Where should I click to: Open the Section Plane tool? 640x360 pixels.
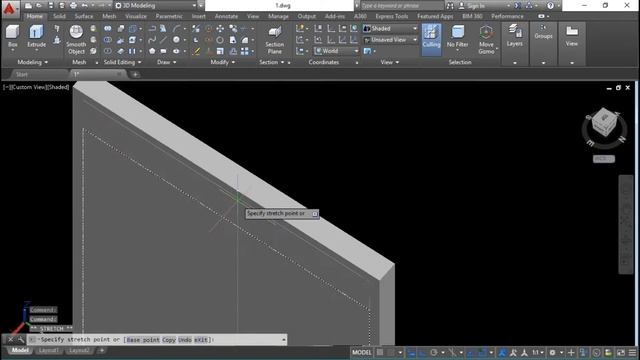(275, 40)
